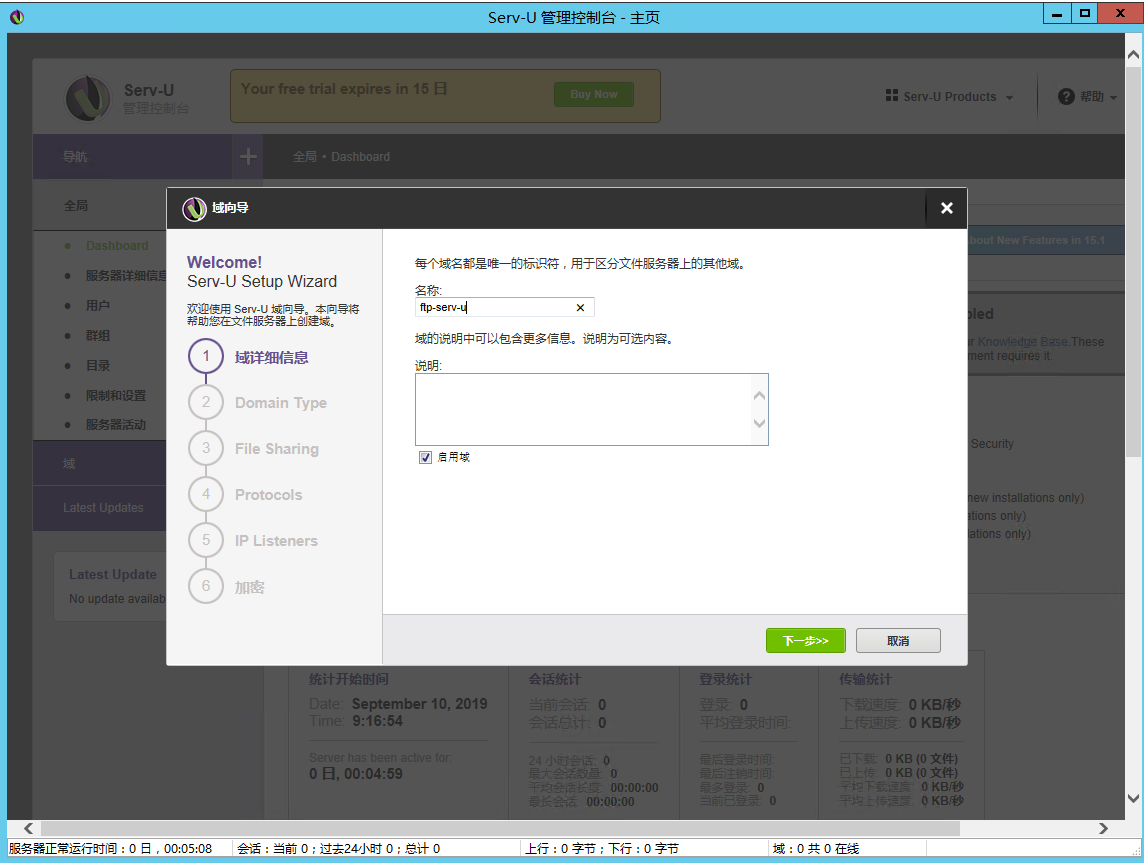Image resolution: width=1144 pixels, height=863 pixels.
Task: Click the plus icon beside the navigation header
Action: click(x=248, y=156)
